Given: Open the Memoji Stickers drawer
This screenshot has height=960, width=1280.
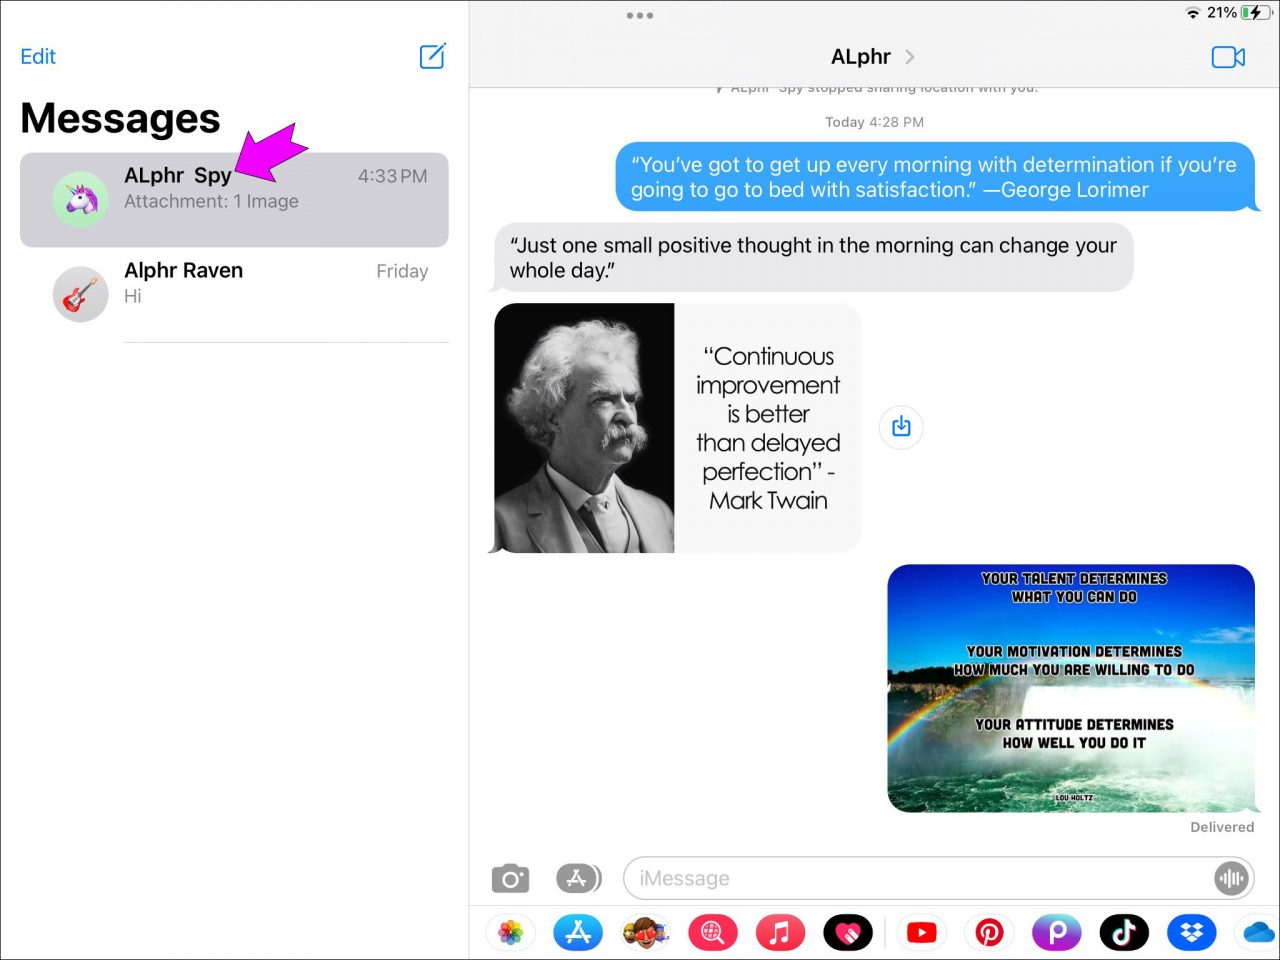Looking at the screenshot, I should tap(645, 932).
